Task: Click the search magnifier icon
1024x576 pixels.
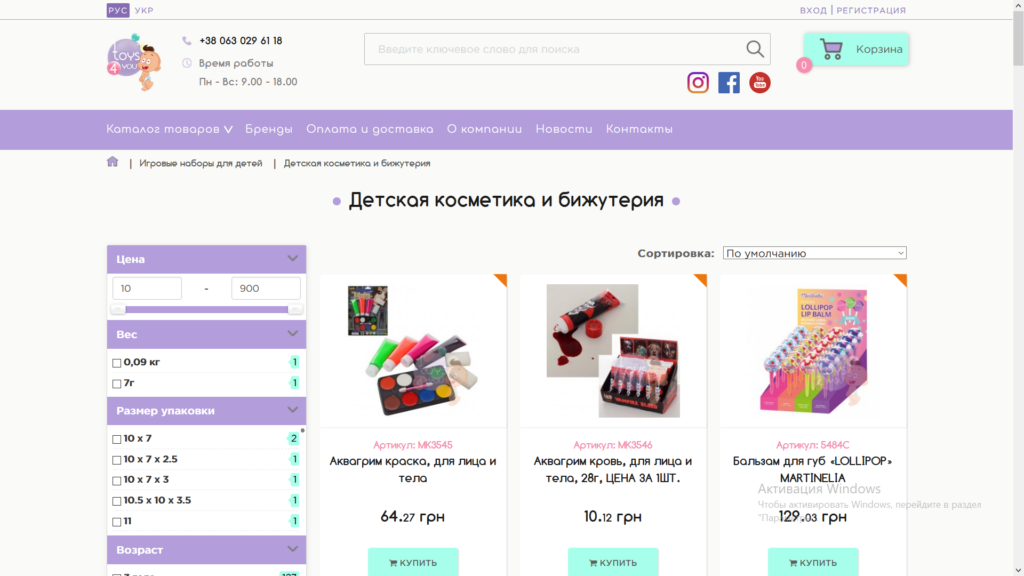Action: click(755, 49)
